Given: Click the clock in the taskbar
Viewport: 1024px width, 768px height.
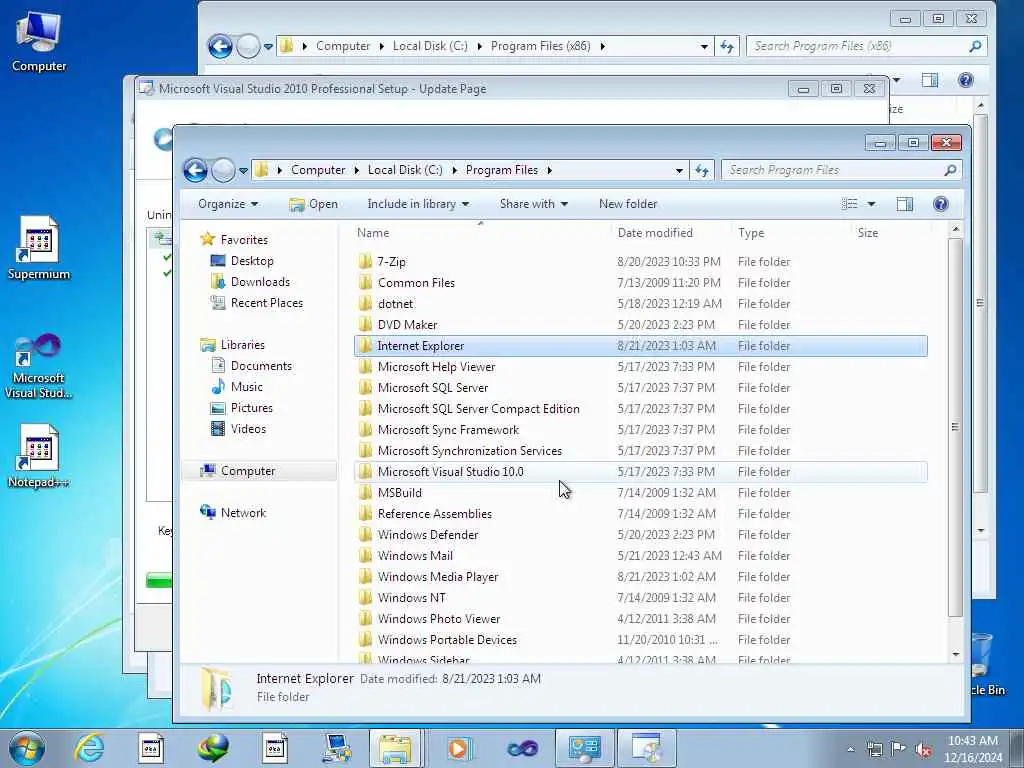Looking at the screenshot, I should (972, 748).
